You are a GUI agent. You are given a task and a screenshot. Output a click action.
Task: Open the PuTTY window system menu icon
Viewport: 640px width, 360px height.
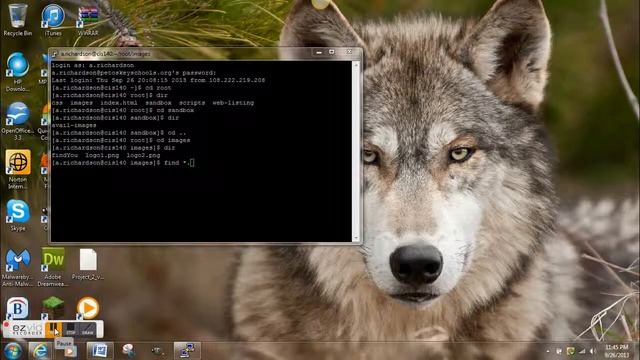point(55,53)
